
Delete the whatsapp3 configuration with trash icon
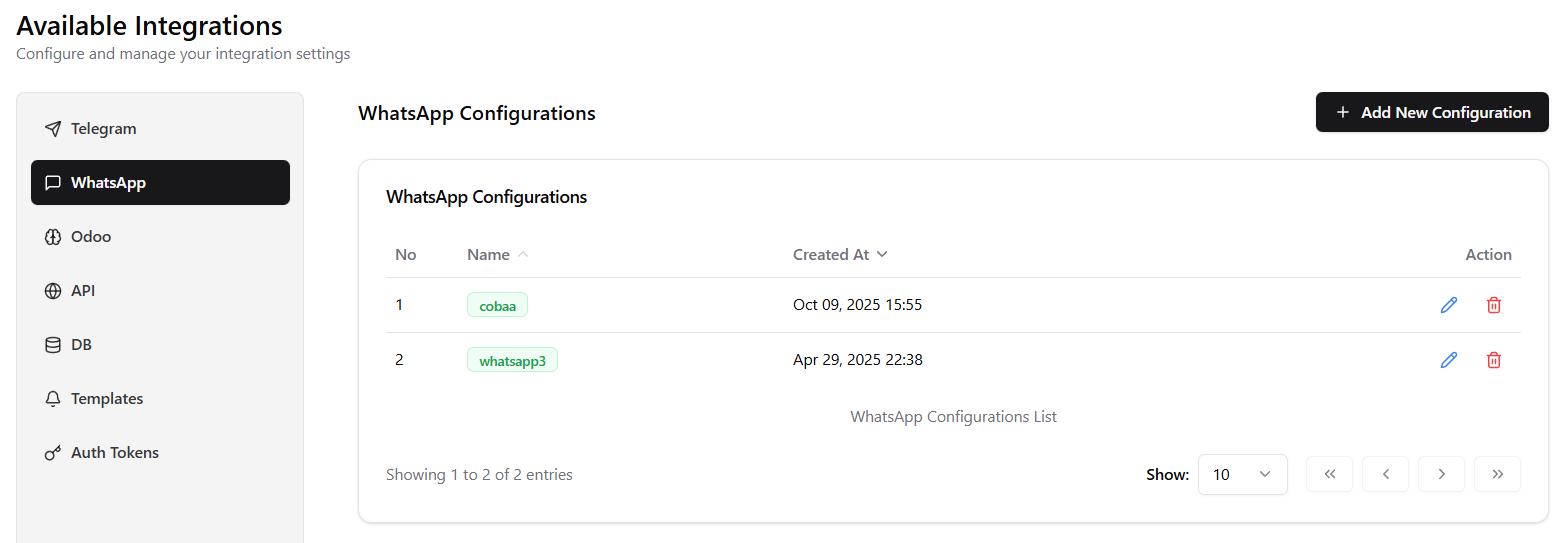pyautogui.click(x=1494, y=360)
